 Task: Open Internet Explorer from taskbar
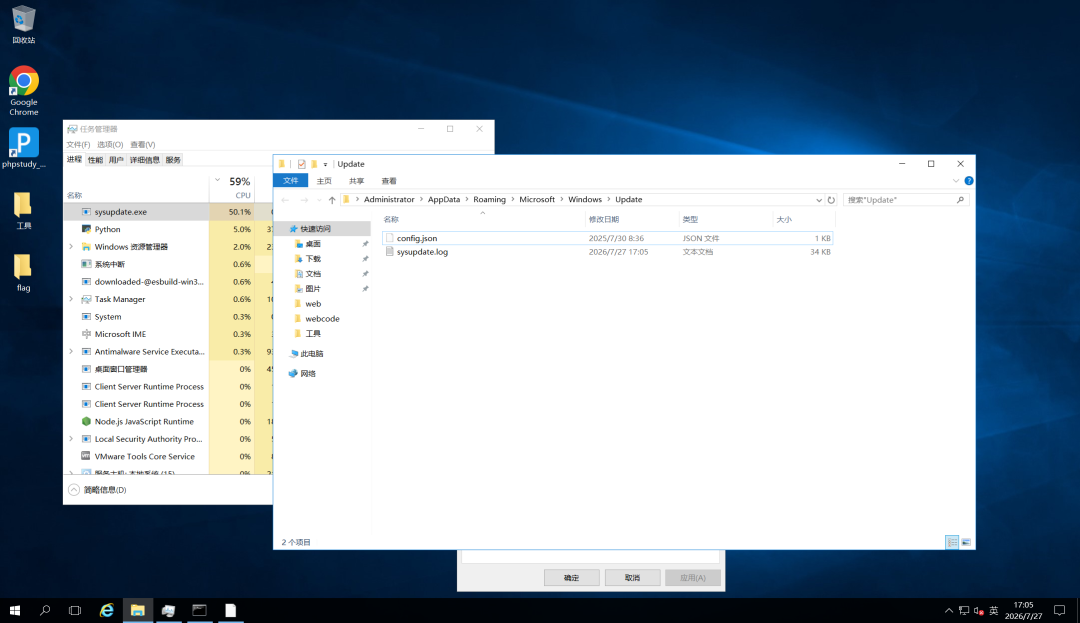tap(107, 611)
